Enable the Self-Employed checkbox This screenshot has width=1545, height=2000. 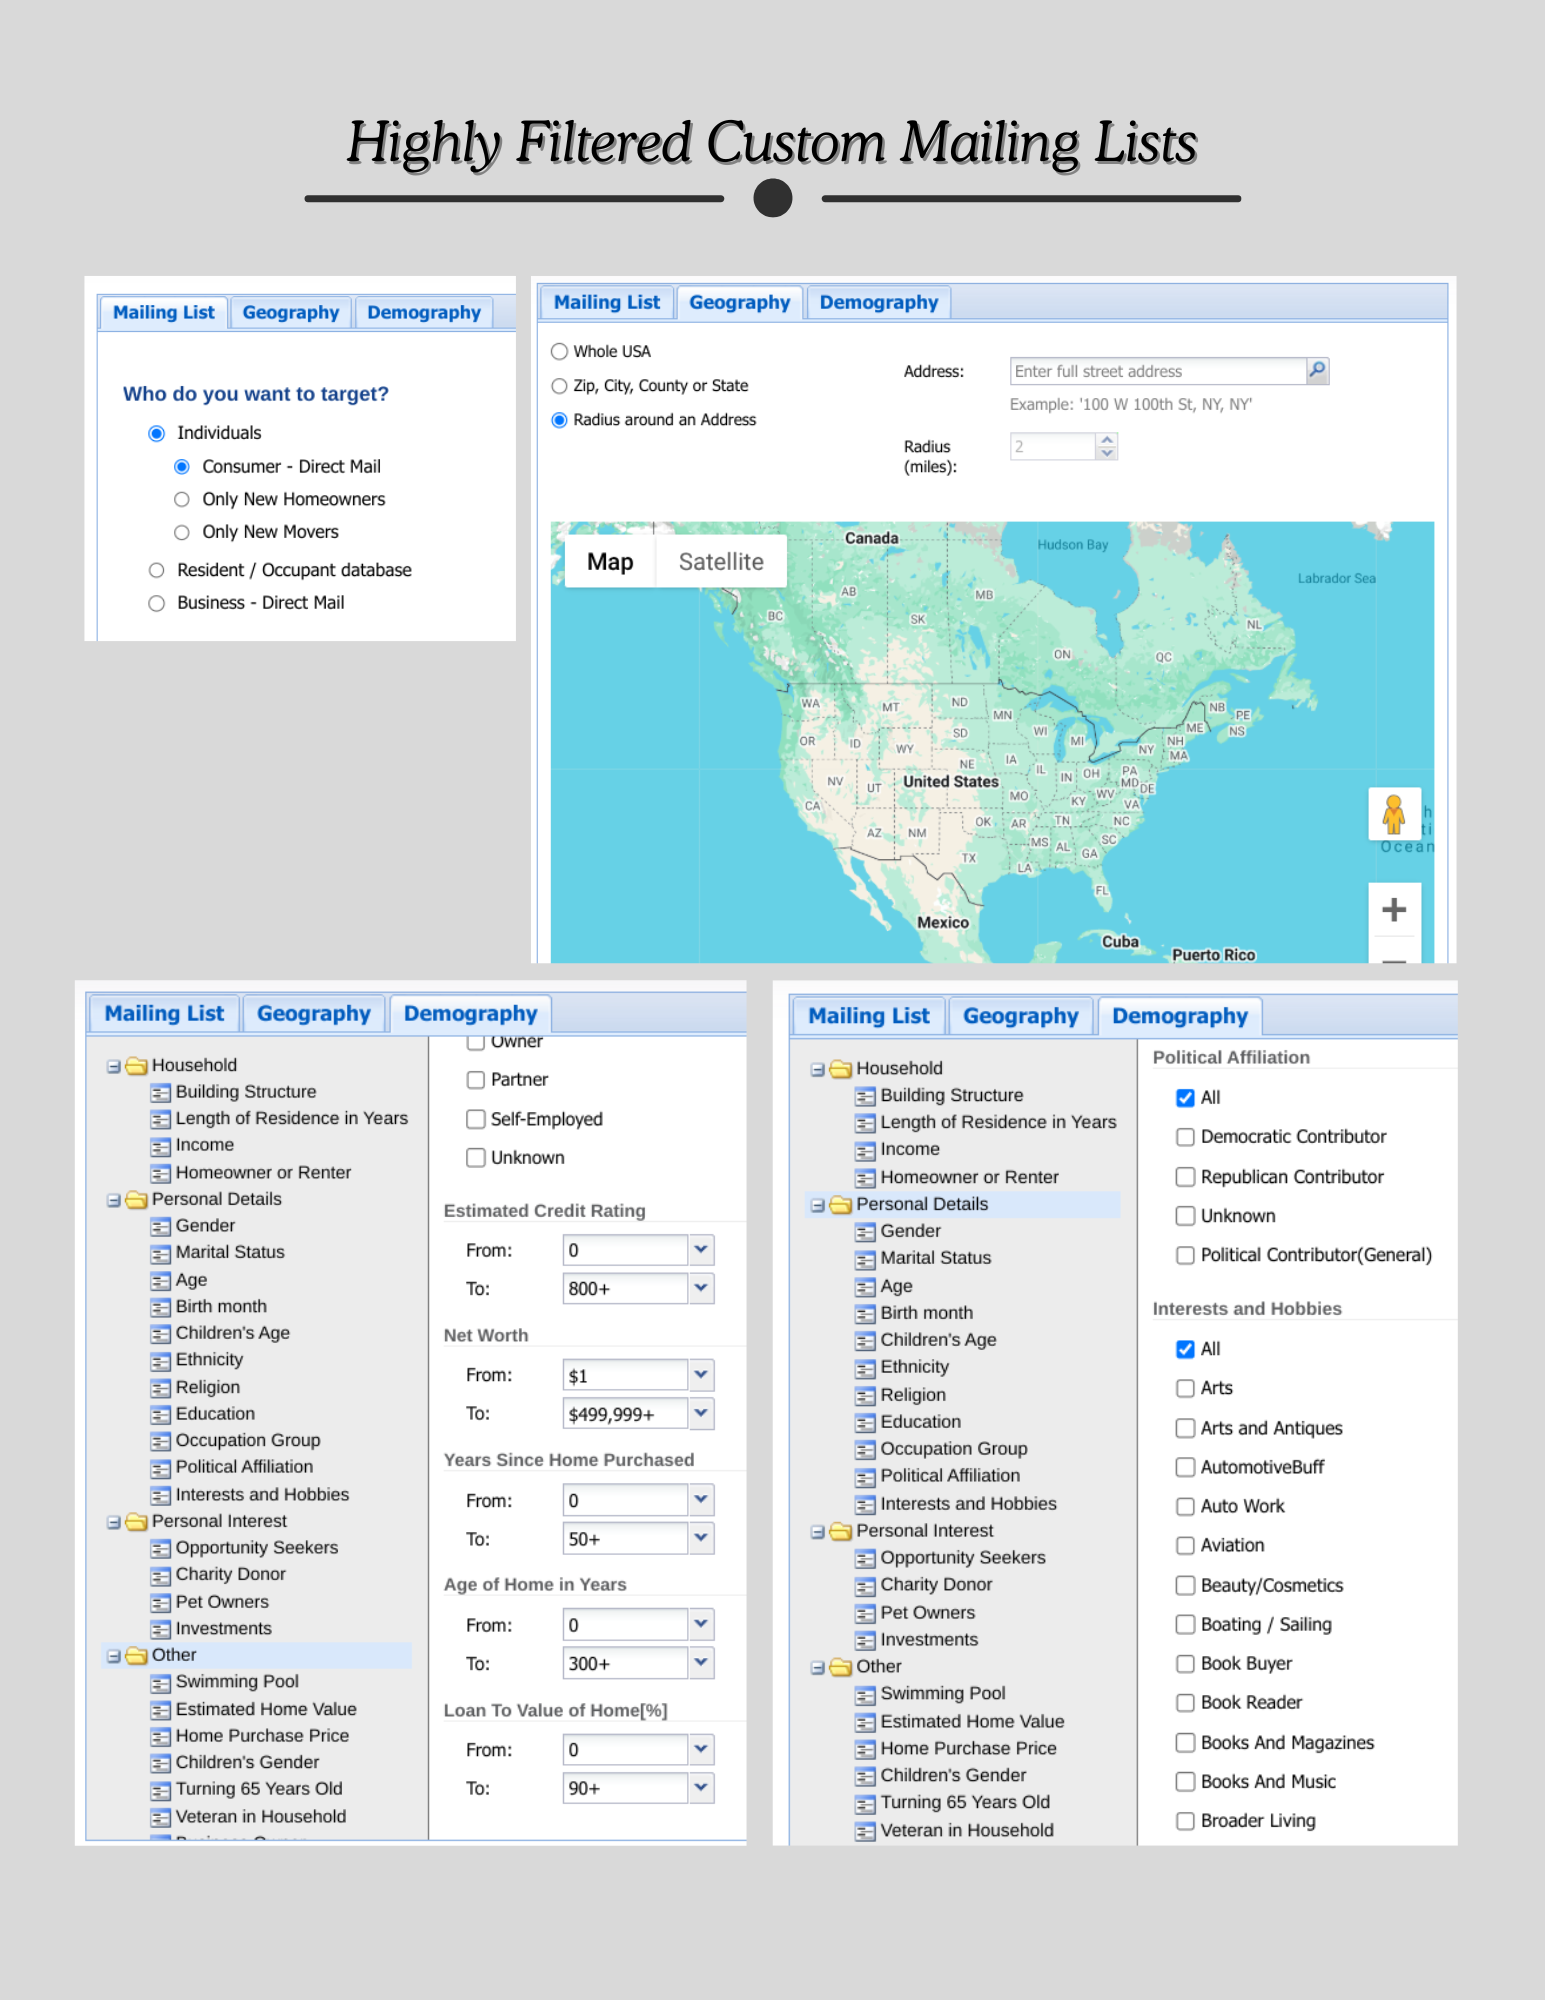pos(476,1119)
